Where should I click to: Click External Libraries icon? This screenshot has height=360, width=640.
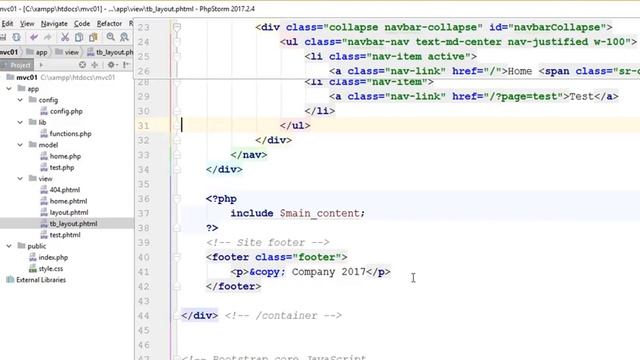(x=10, y=280)
